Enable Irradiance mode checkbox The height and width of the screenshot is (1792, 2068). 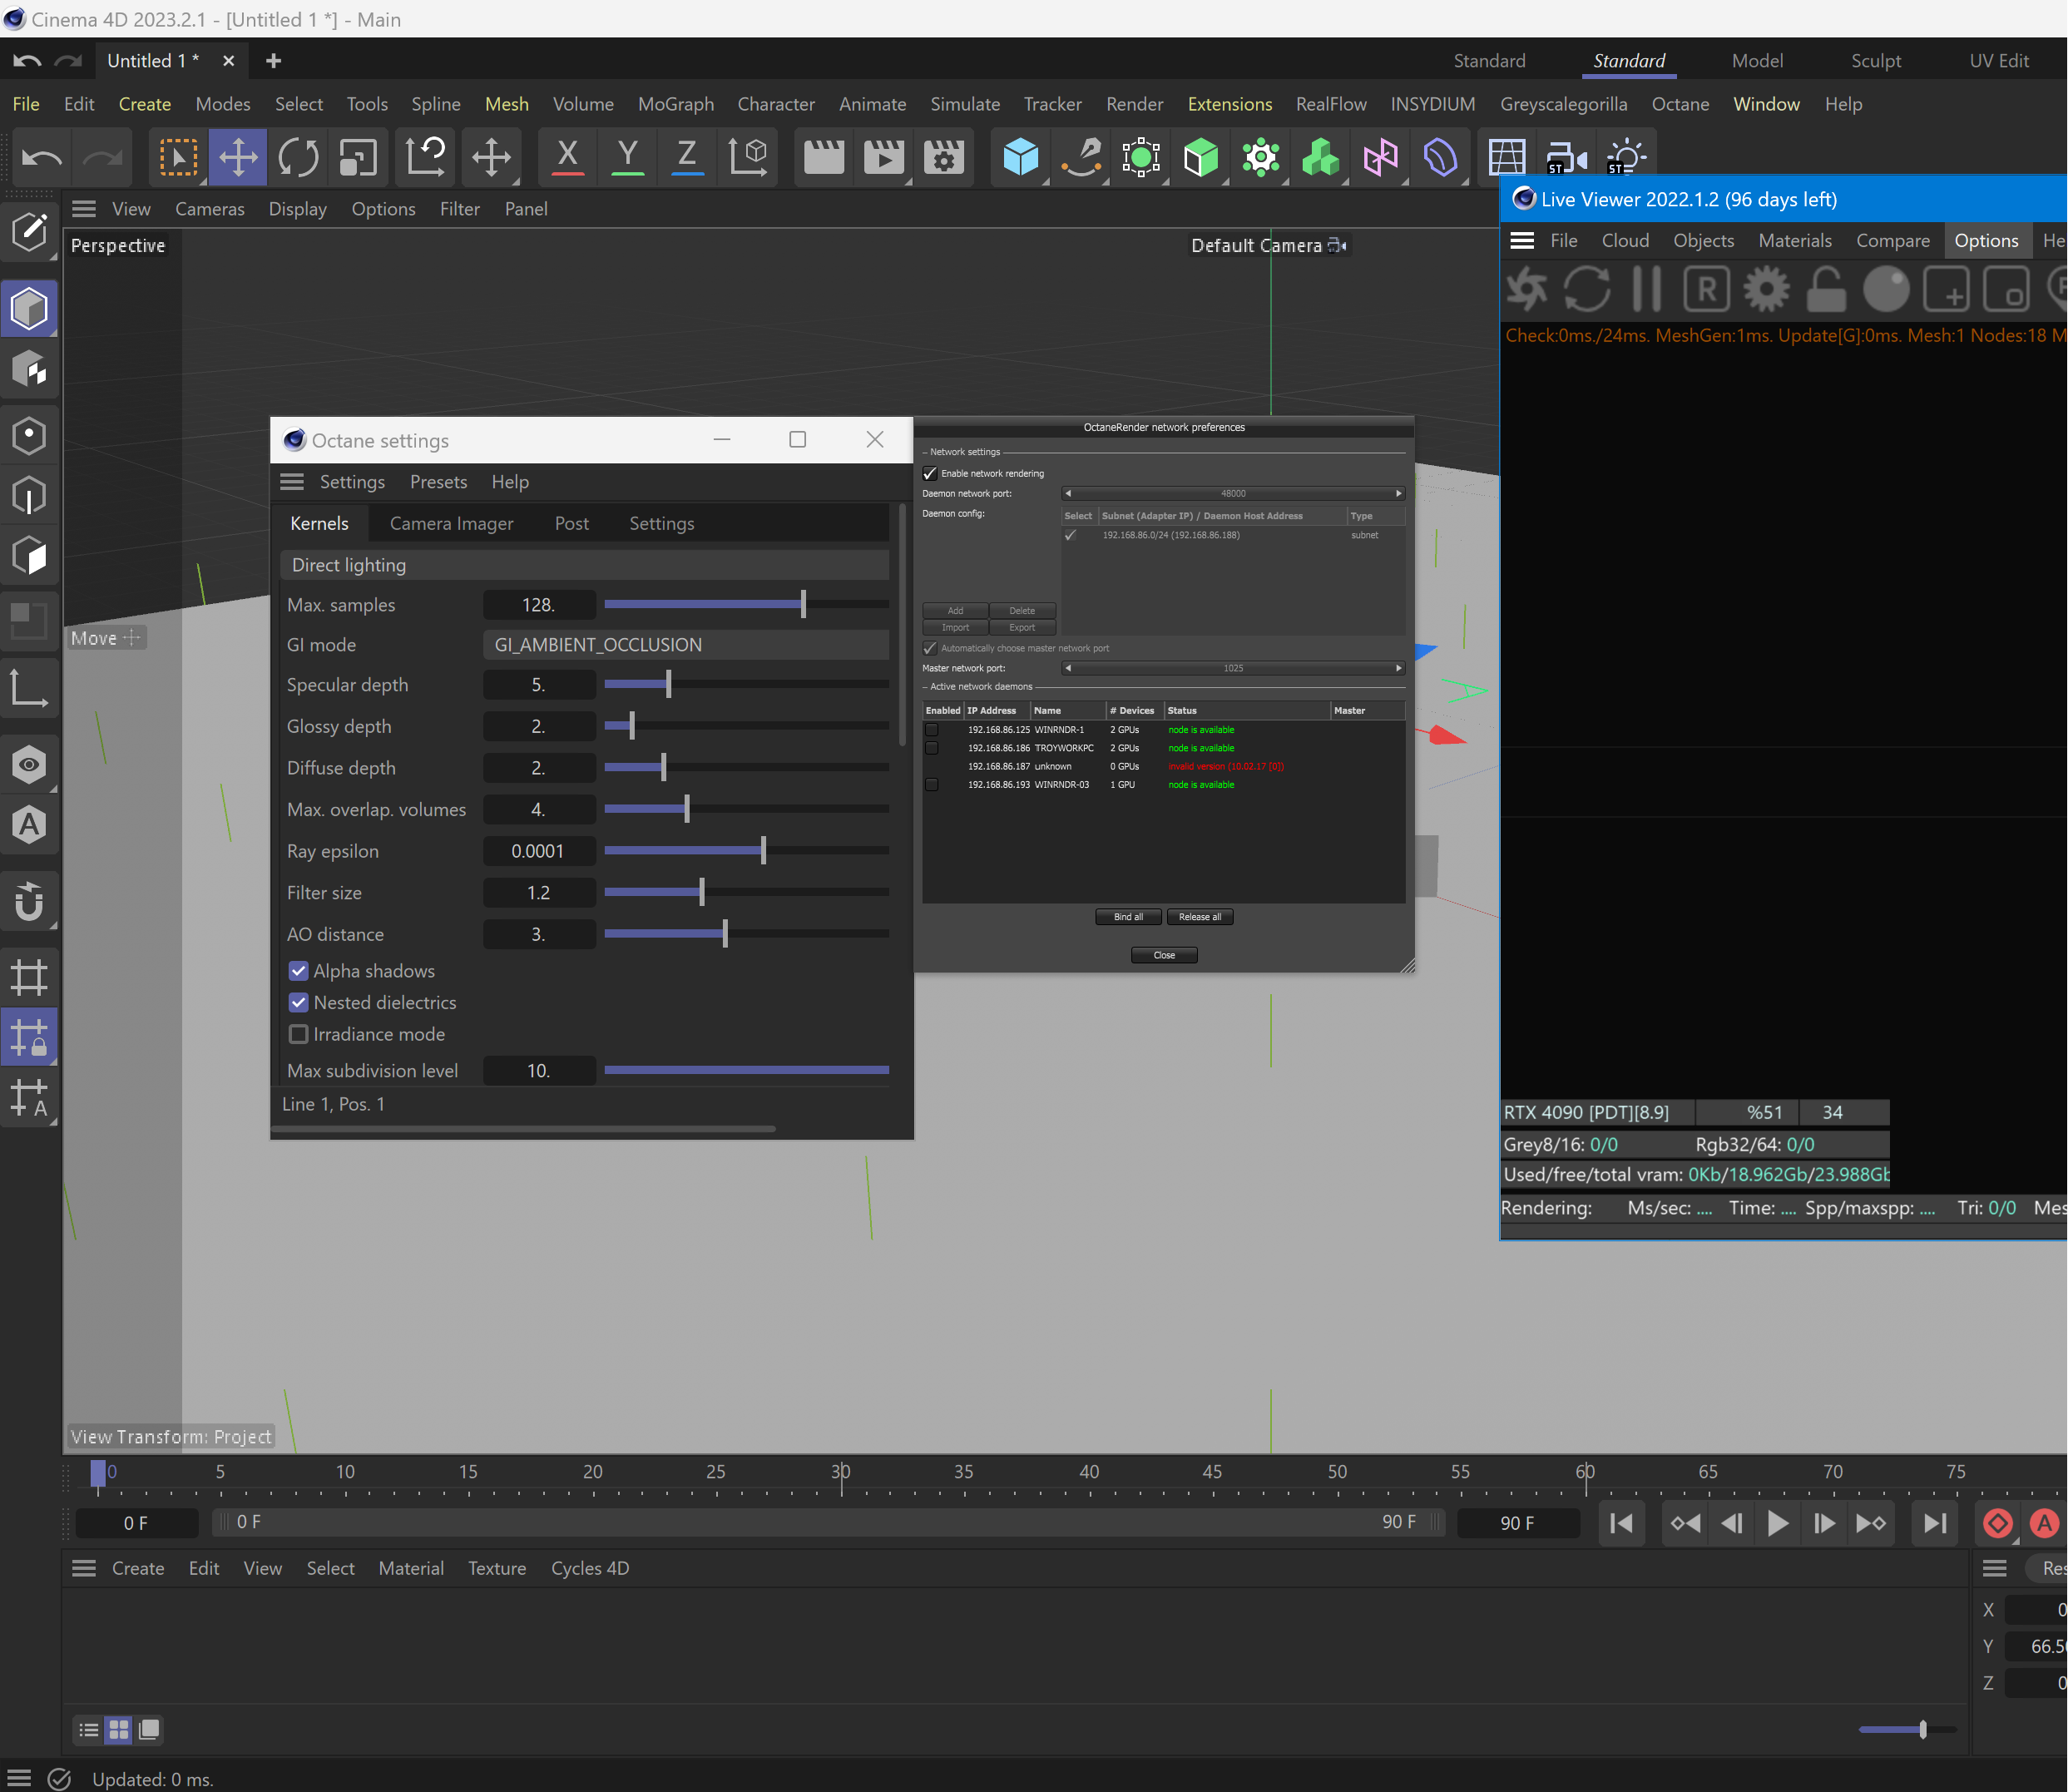coord(299,1034)
